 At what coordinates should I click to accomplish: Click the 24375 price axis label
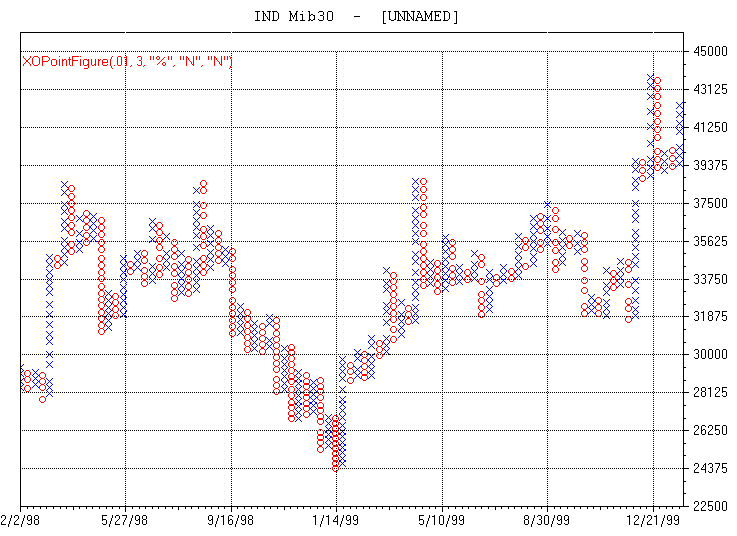[710, 468]
